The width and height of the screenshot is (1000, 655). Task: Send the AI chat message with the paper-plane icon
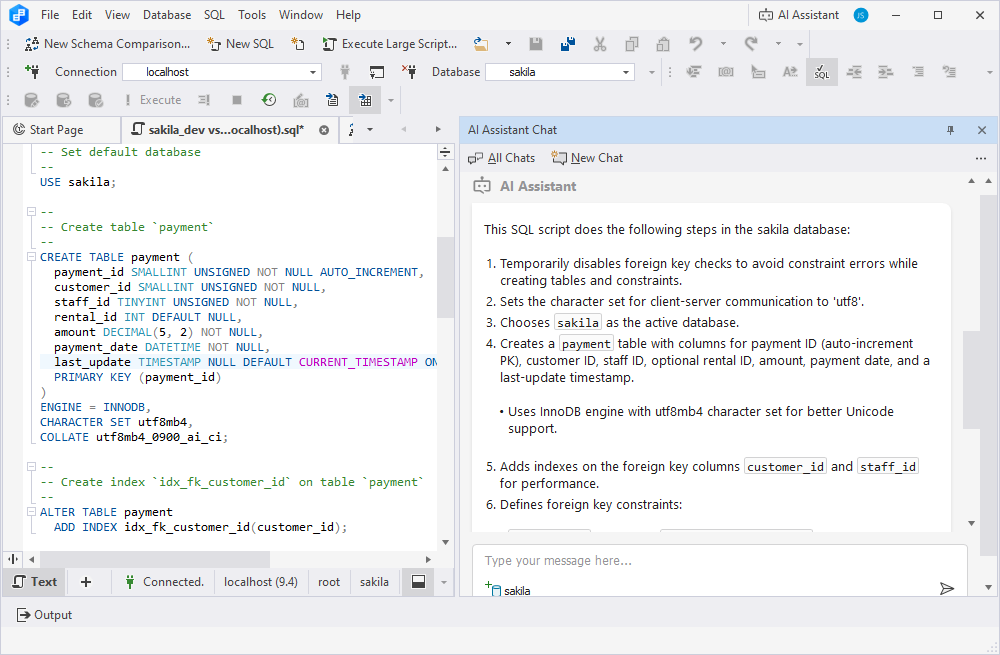tap(947, 589)
